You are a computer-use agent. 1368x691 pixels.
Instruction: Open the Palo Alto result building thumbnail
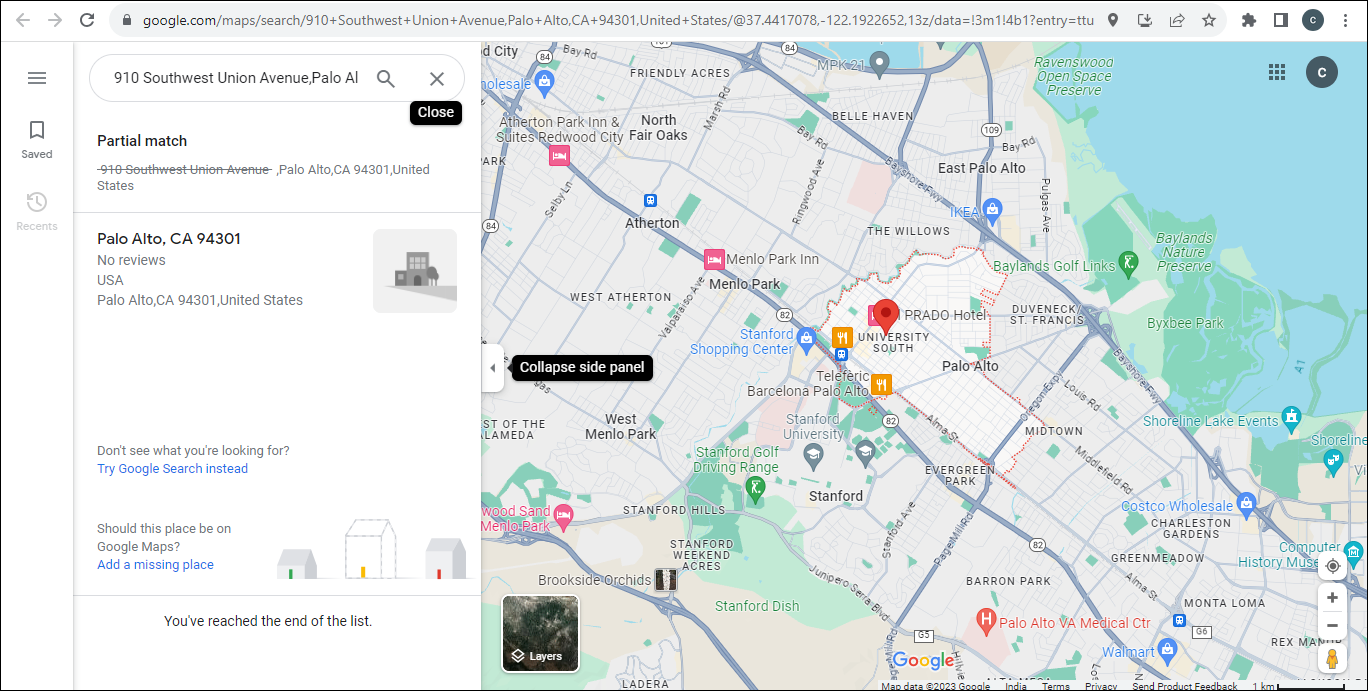(x=415, y=271)
